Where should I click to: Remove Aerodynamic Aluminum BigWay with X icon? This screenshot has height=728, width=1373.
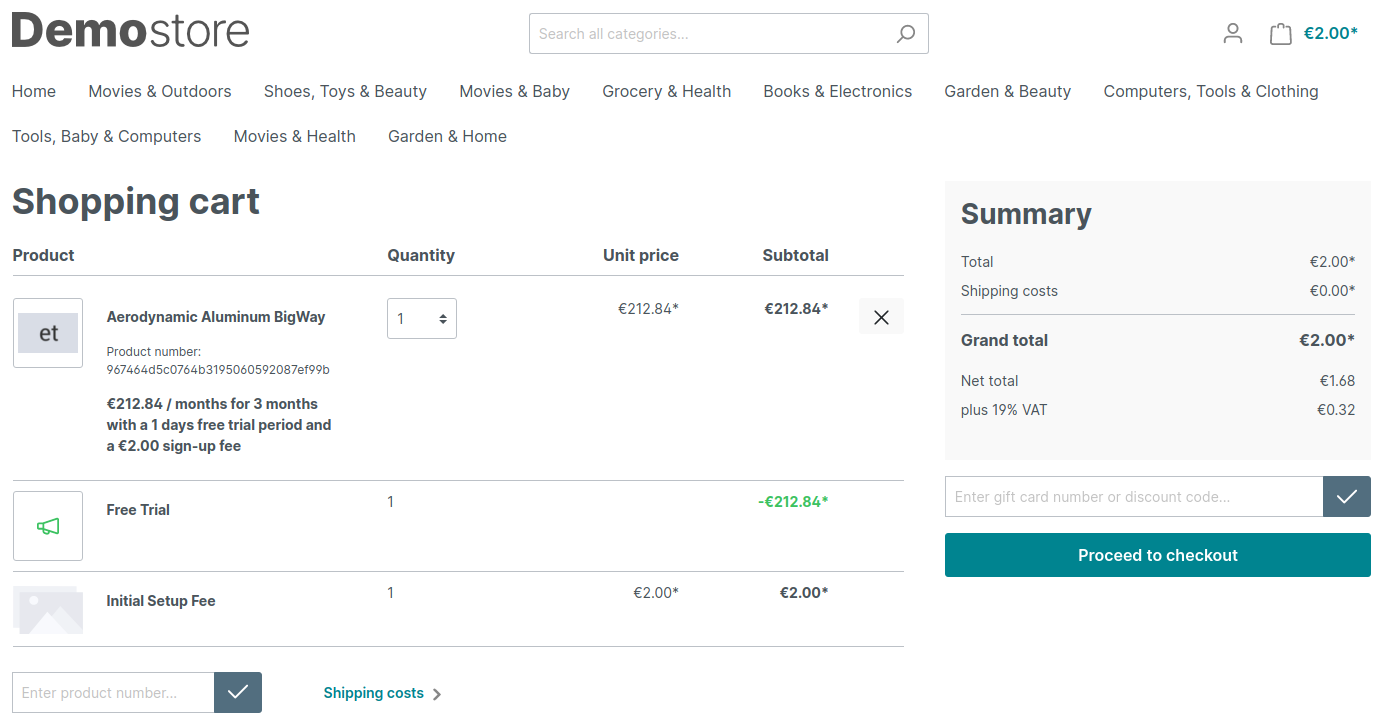click(x=881, y=317)
